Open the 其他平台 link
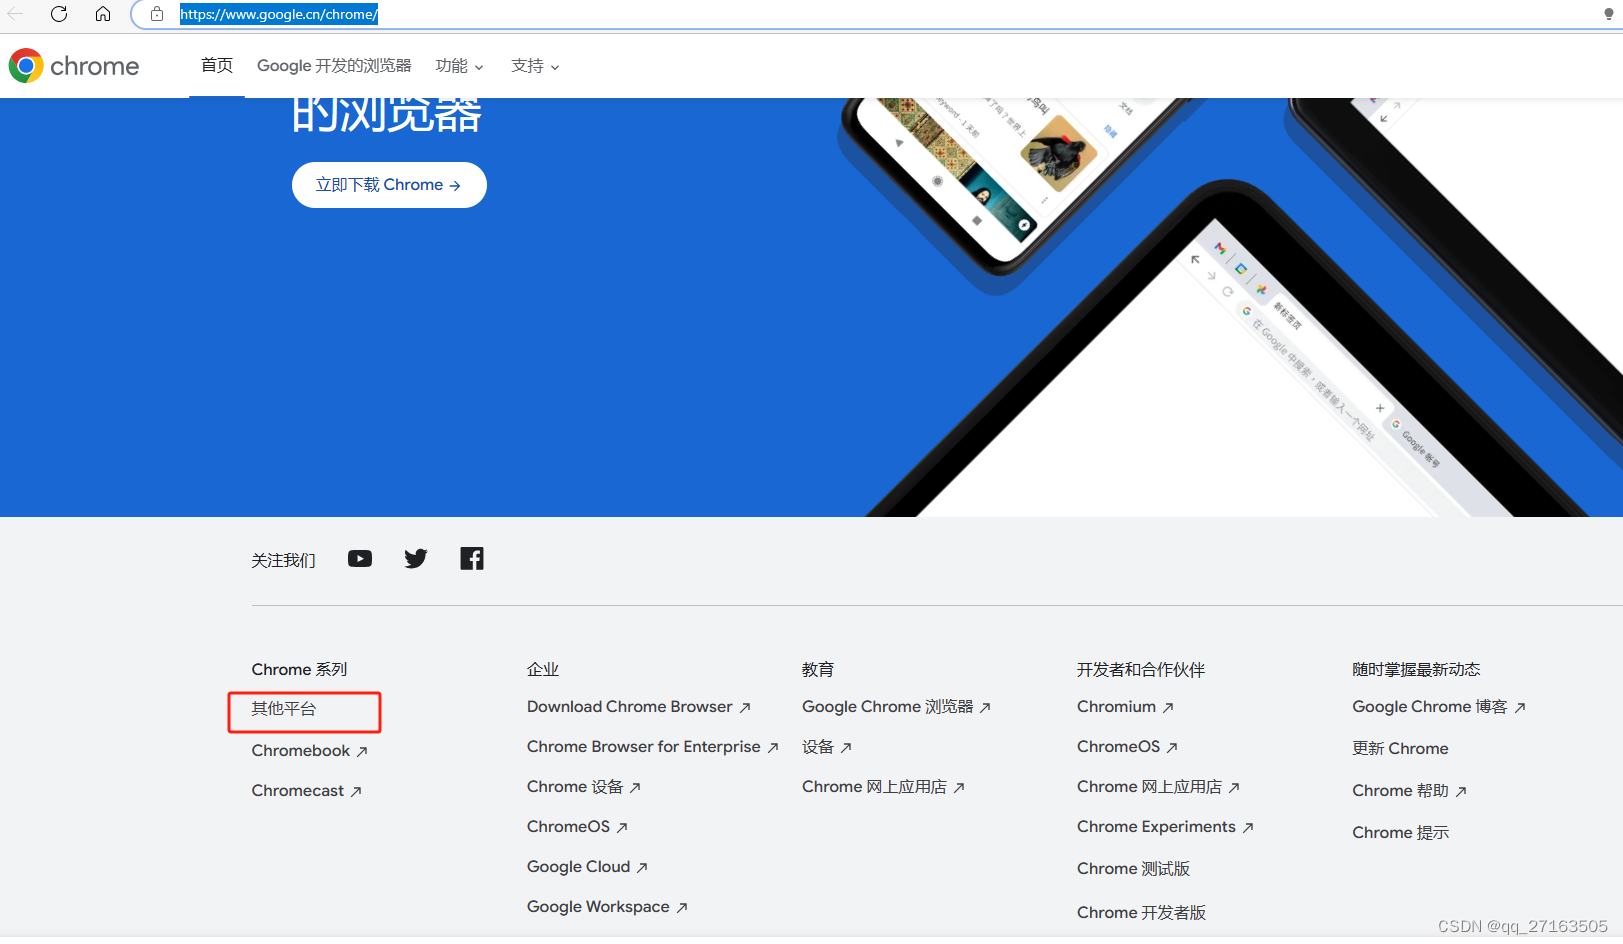This screenshot has width=1623, height=944. 283,711
